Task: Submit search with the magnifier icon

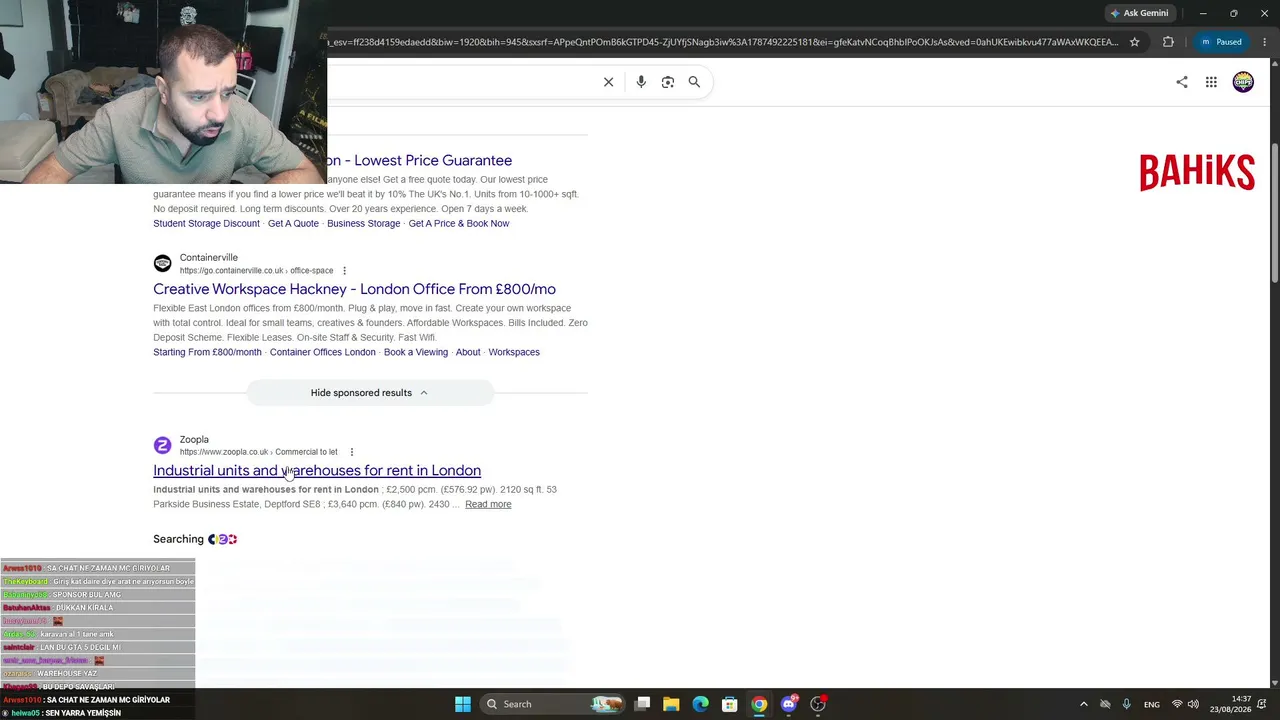Action: pyautogui.click(x=694, y=82)
